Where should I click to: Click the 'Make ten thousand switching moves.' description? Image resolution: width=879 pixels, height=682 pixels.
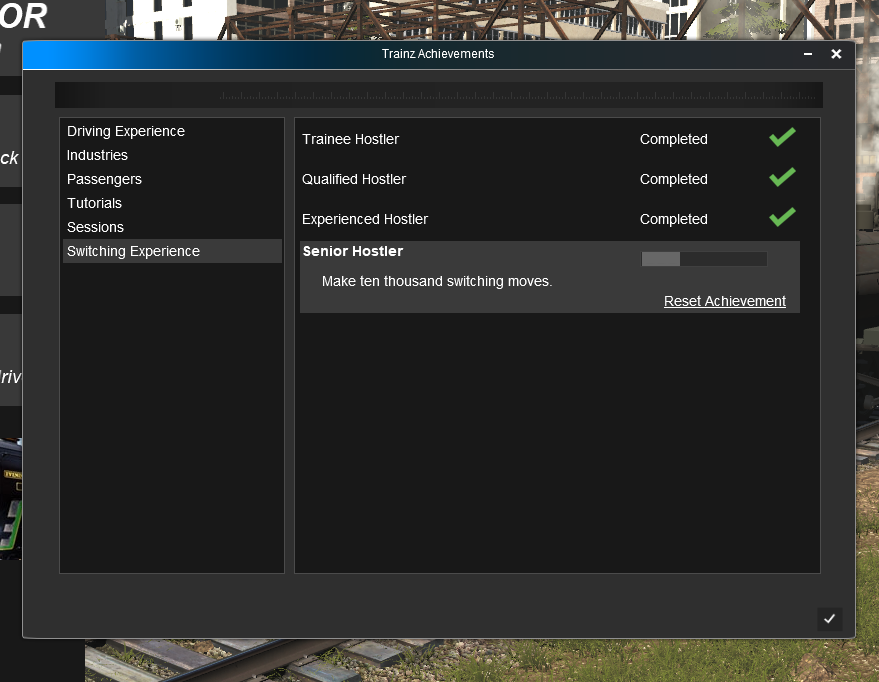(437, 281)
